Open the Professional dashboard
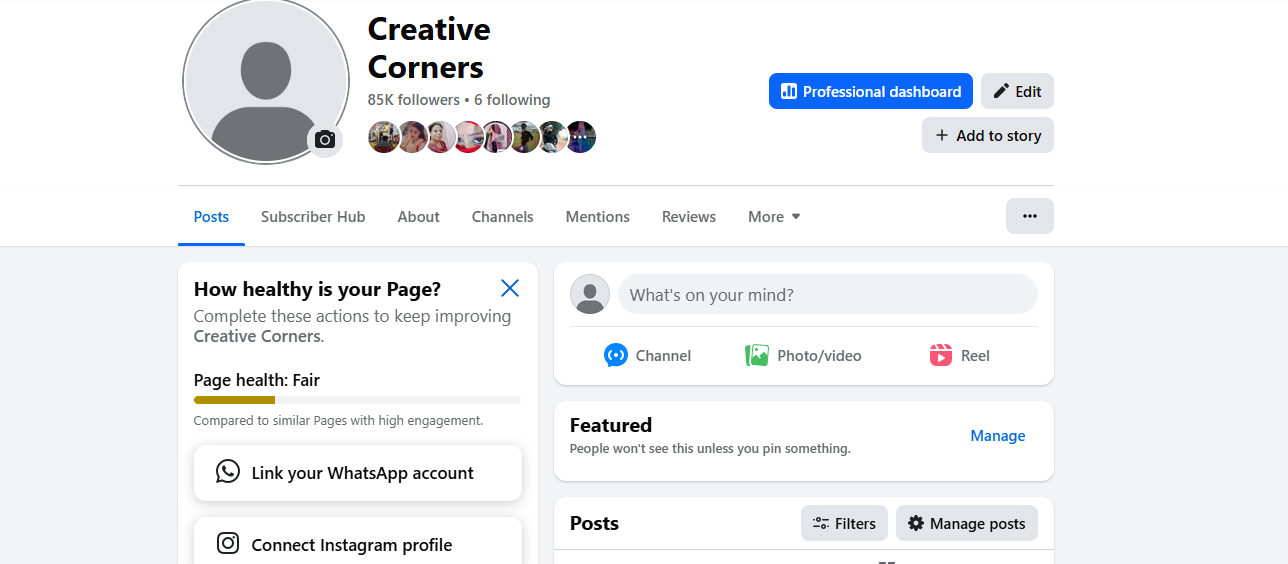Image resolution: width=1288 pixels, height=564 pixels. (870, 91)
